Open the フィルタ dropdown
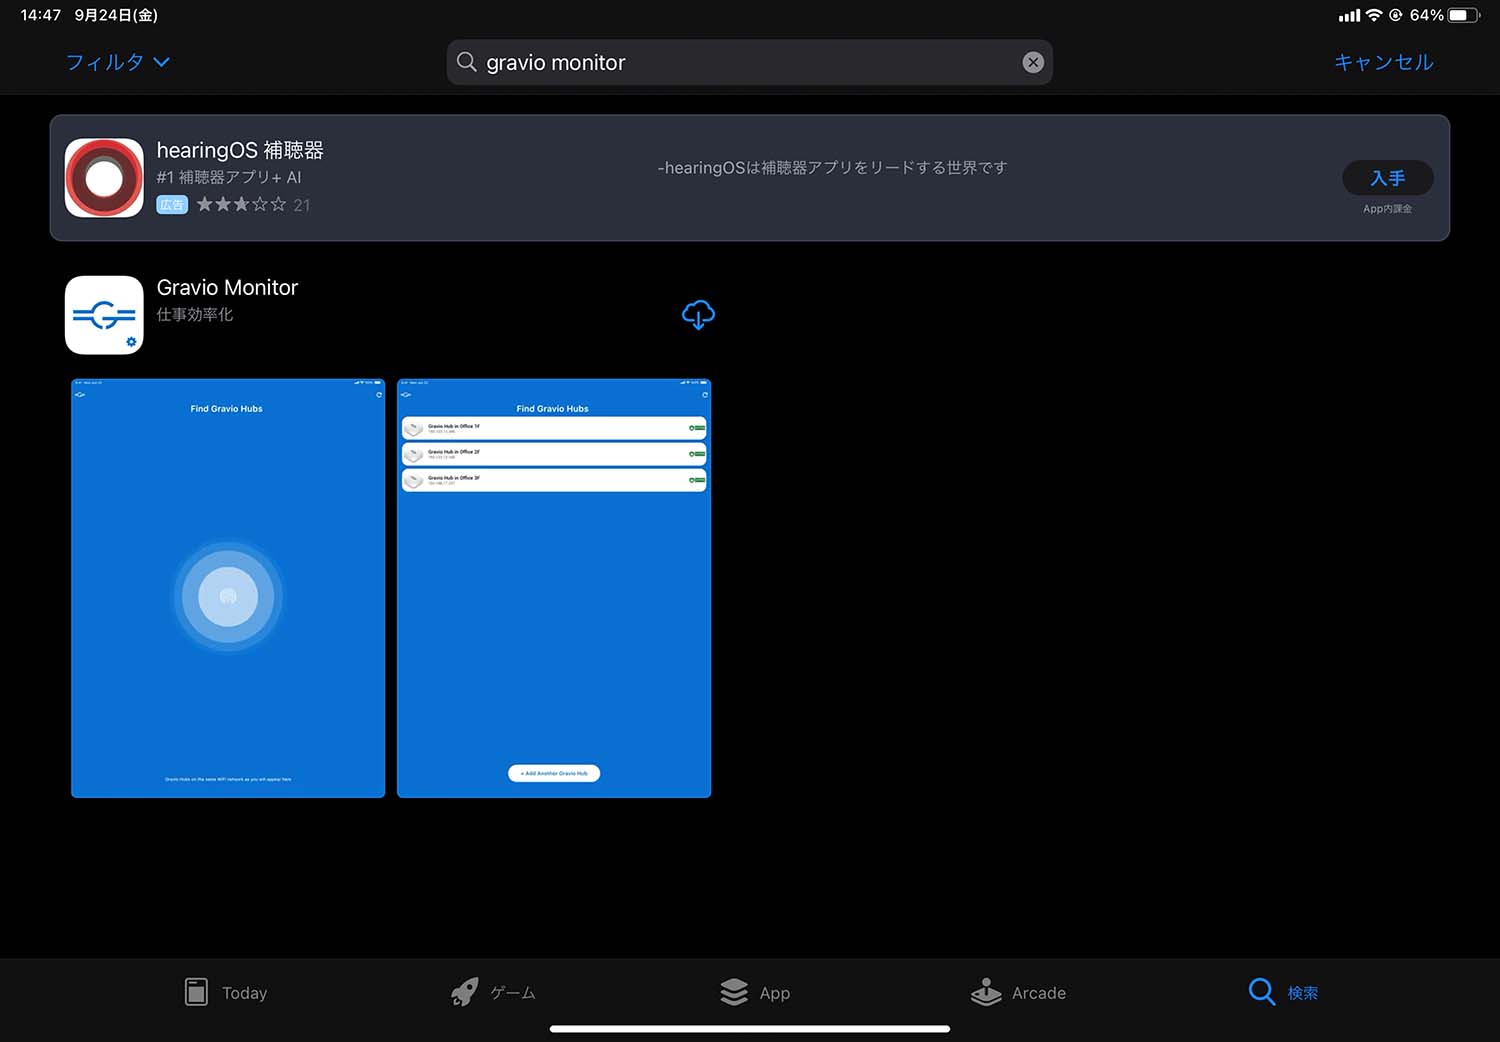The height and width of the screenshot is (1042, 1500). 117,62
